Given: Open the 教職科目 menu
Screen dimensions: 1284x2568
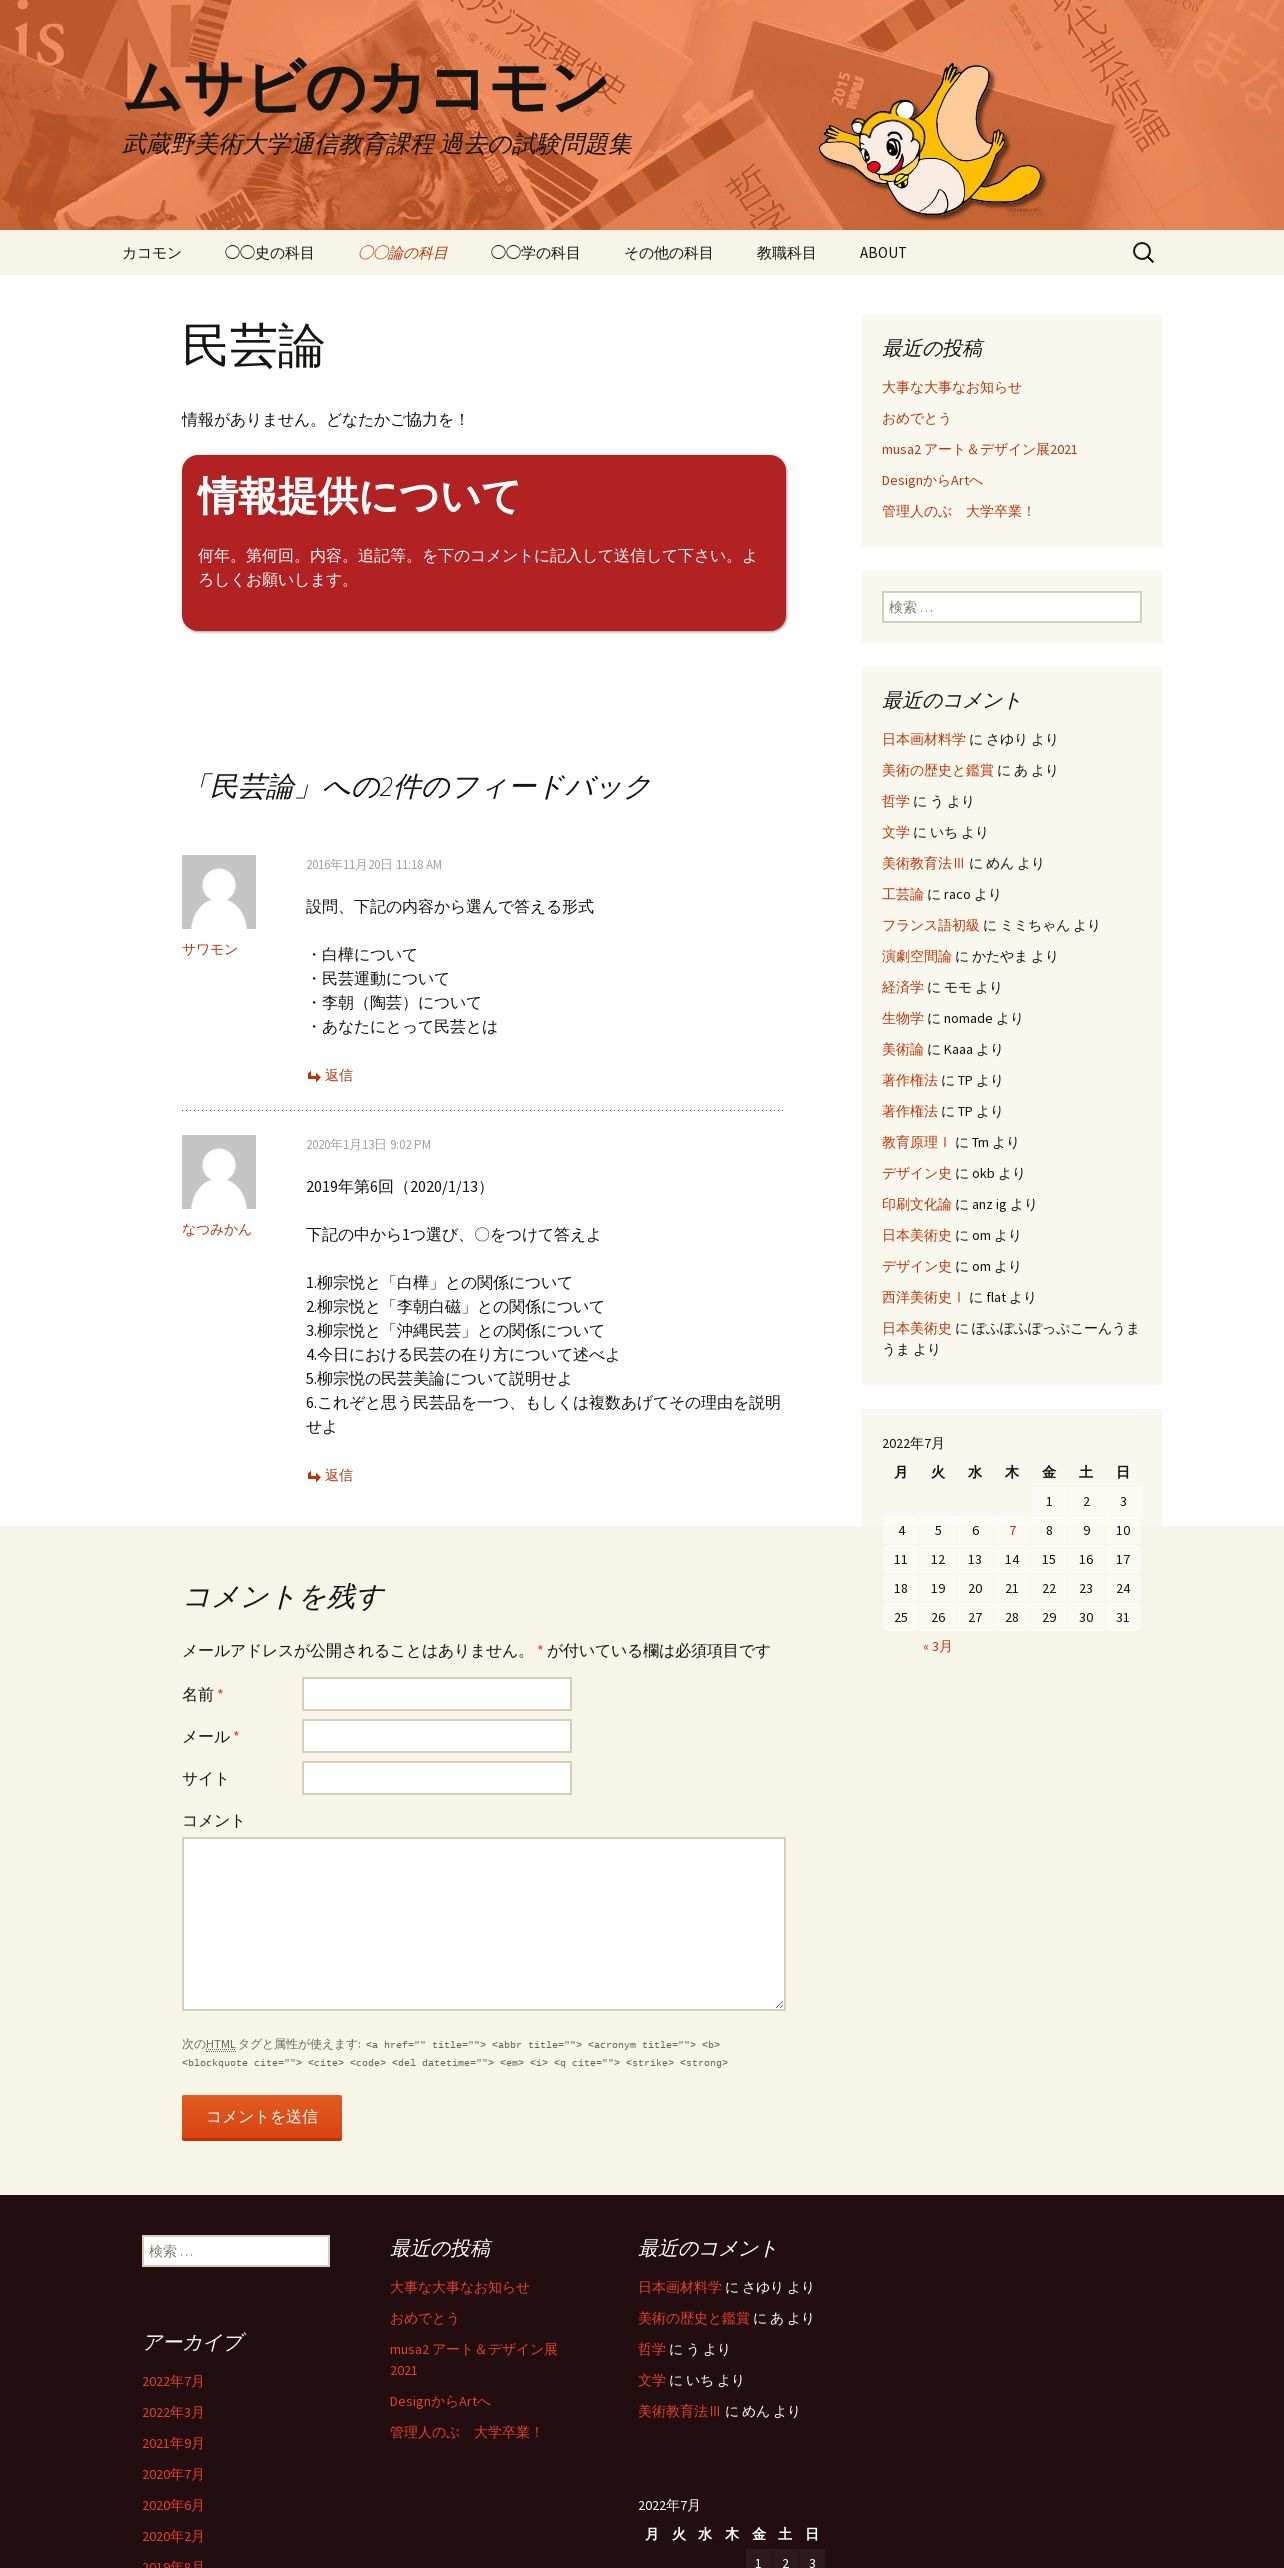Looking at the screenshot, I should pyautogui.click(x=786, y=253).
